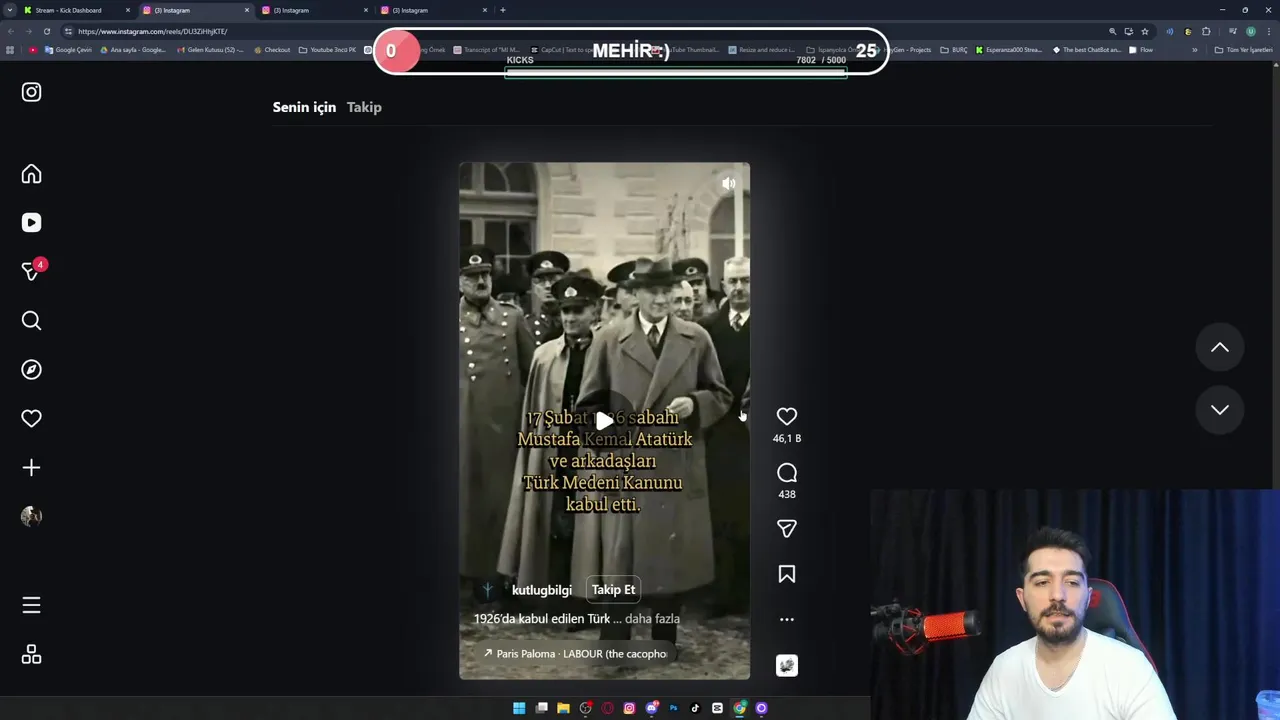Follow kutlugbilgi with "Takip Et"
Viewport: 1280px width, 720px height.
pyautogui.click(x=613, y=590)
